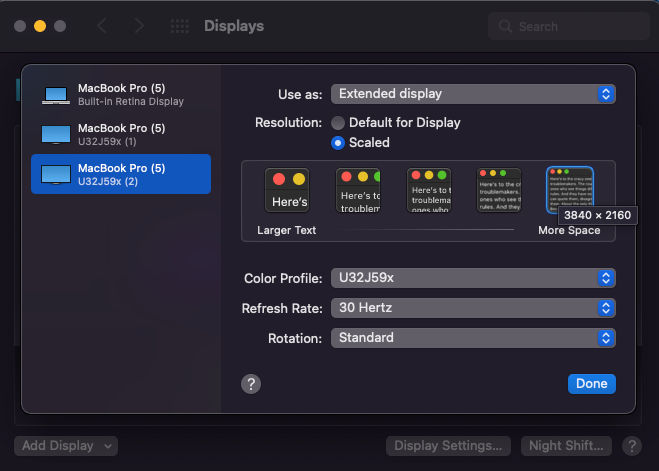Click the 3840 × 2160 resolution tooltip
Image resolution: width=659 pixels, height=471 pixels.
[x=597, y=215]
